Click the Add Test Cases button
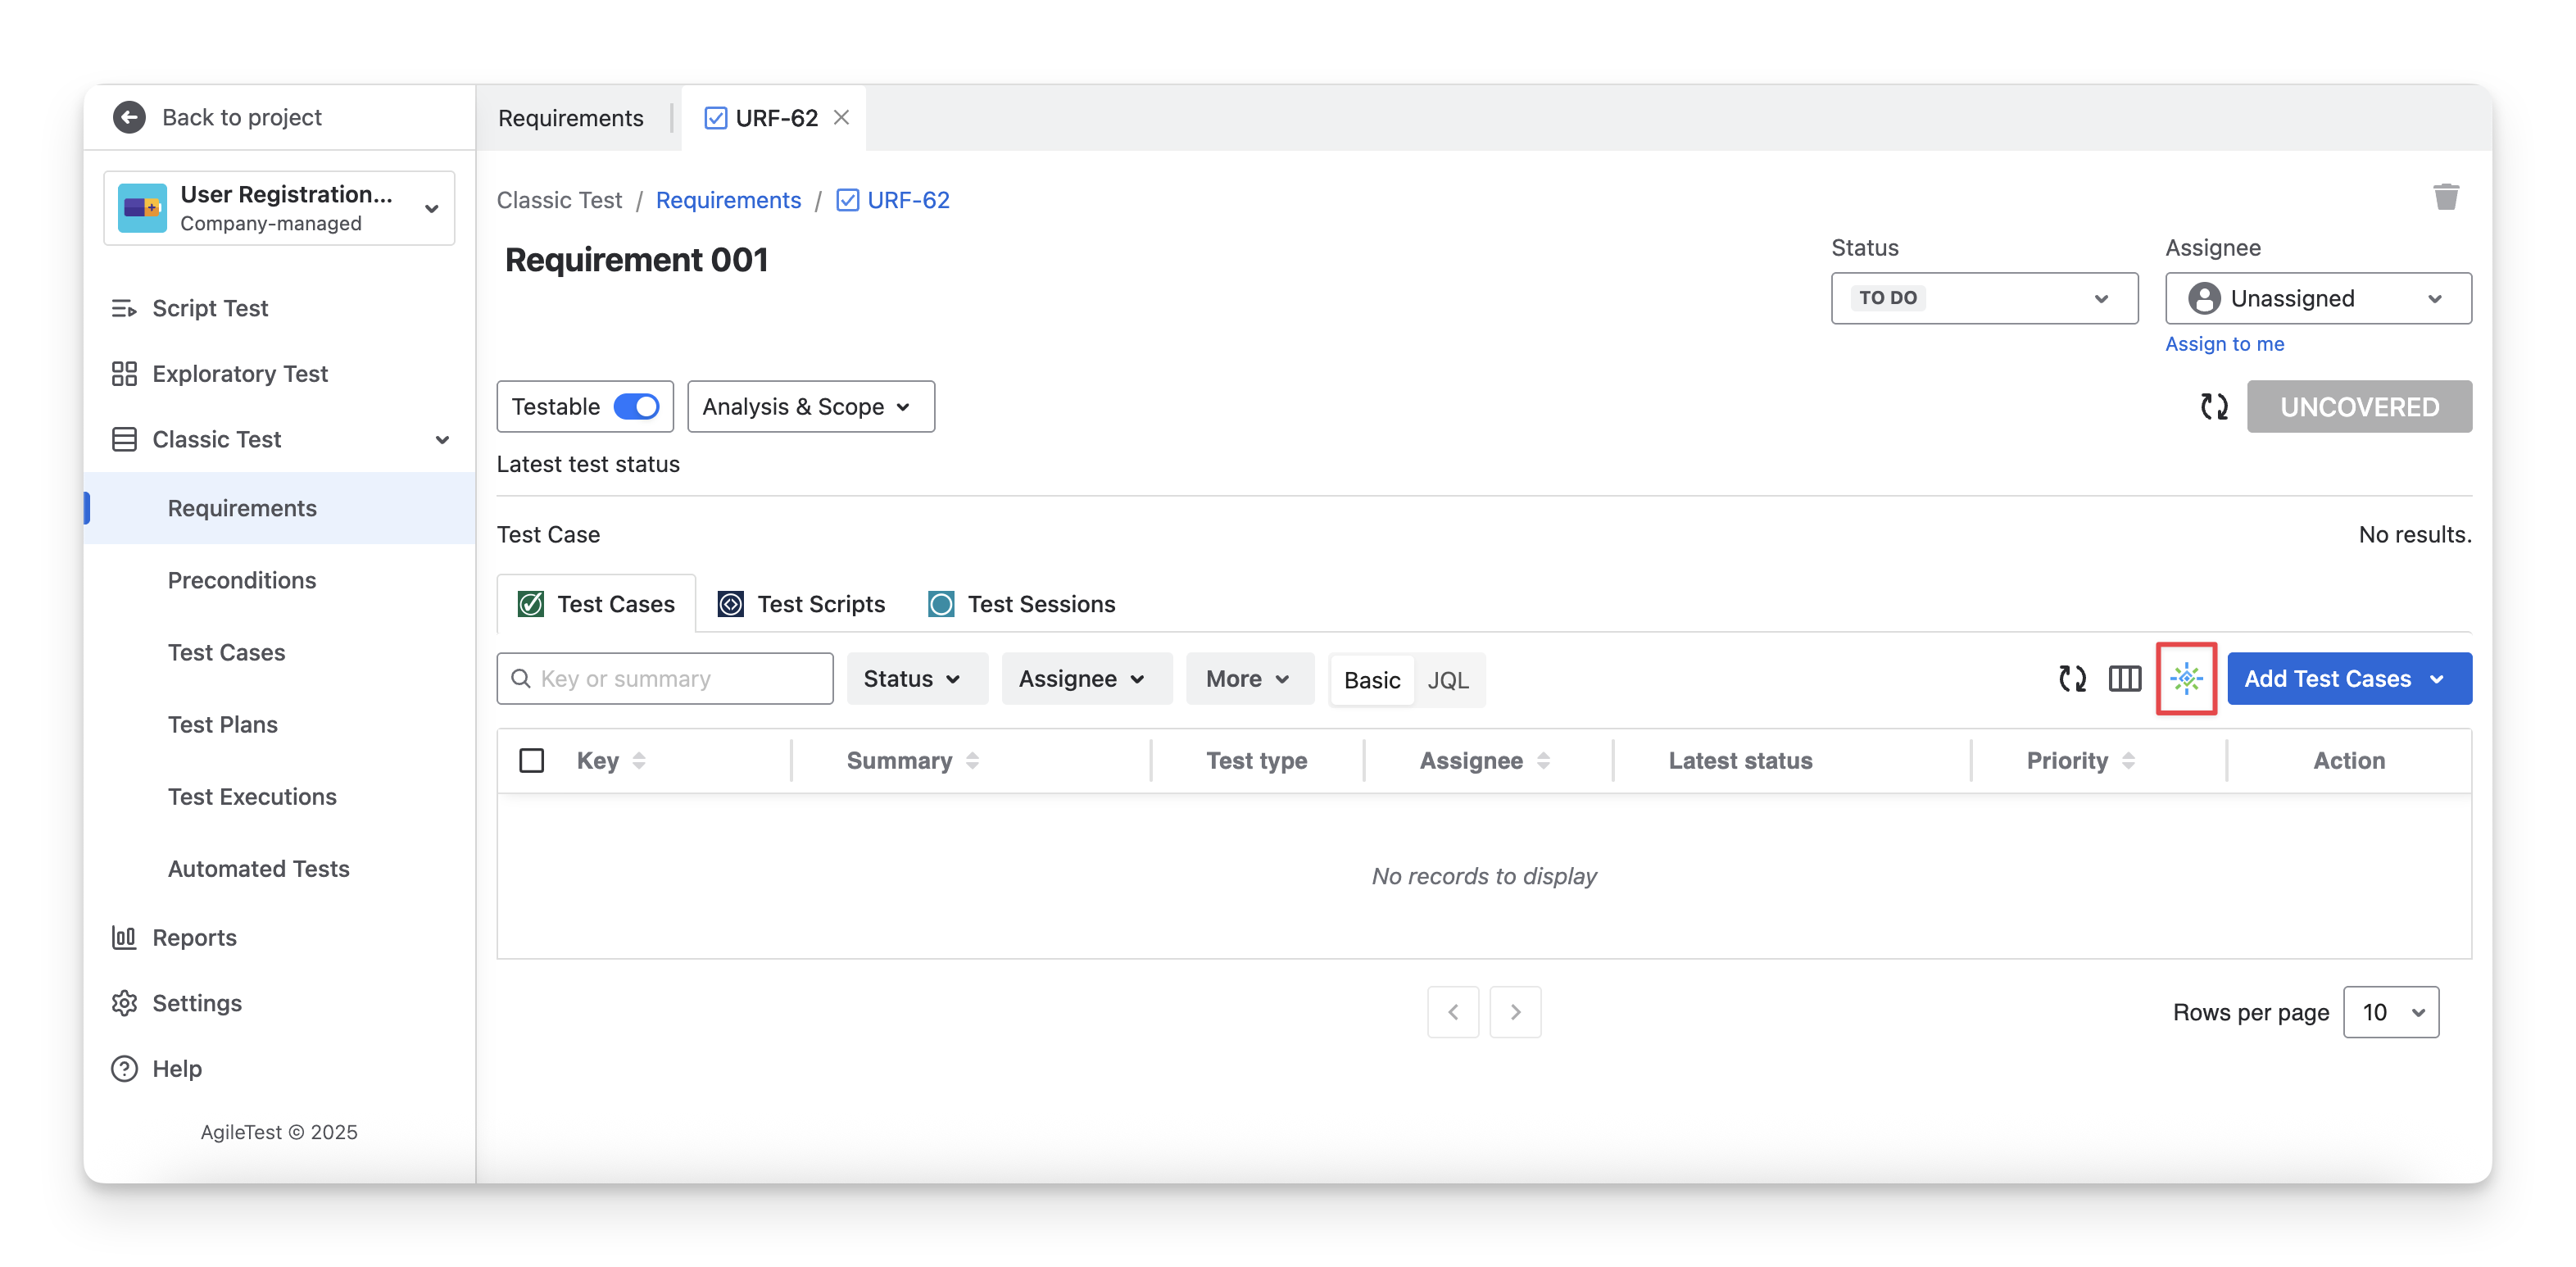Viewport: 2576px width, 1267px height. [x=2327, y=679]
